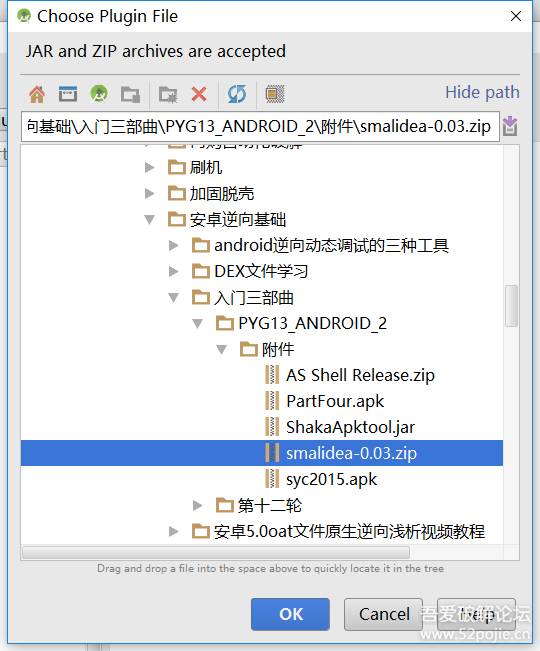Click archive icon of syc2015.apk
The height and width of the screenshot is (651, 540).
(x=272, y=479)
